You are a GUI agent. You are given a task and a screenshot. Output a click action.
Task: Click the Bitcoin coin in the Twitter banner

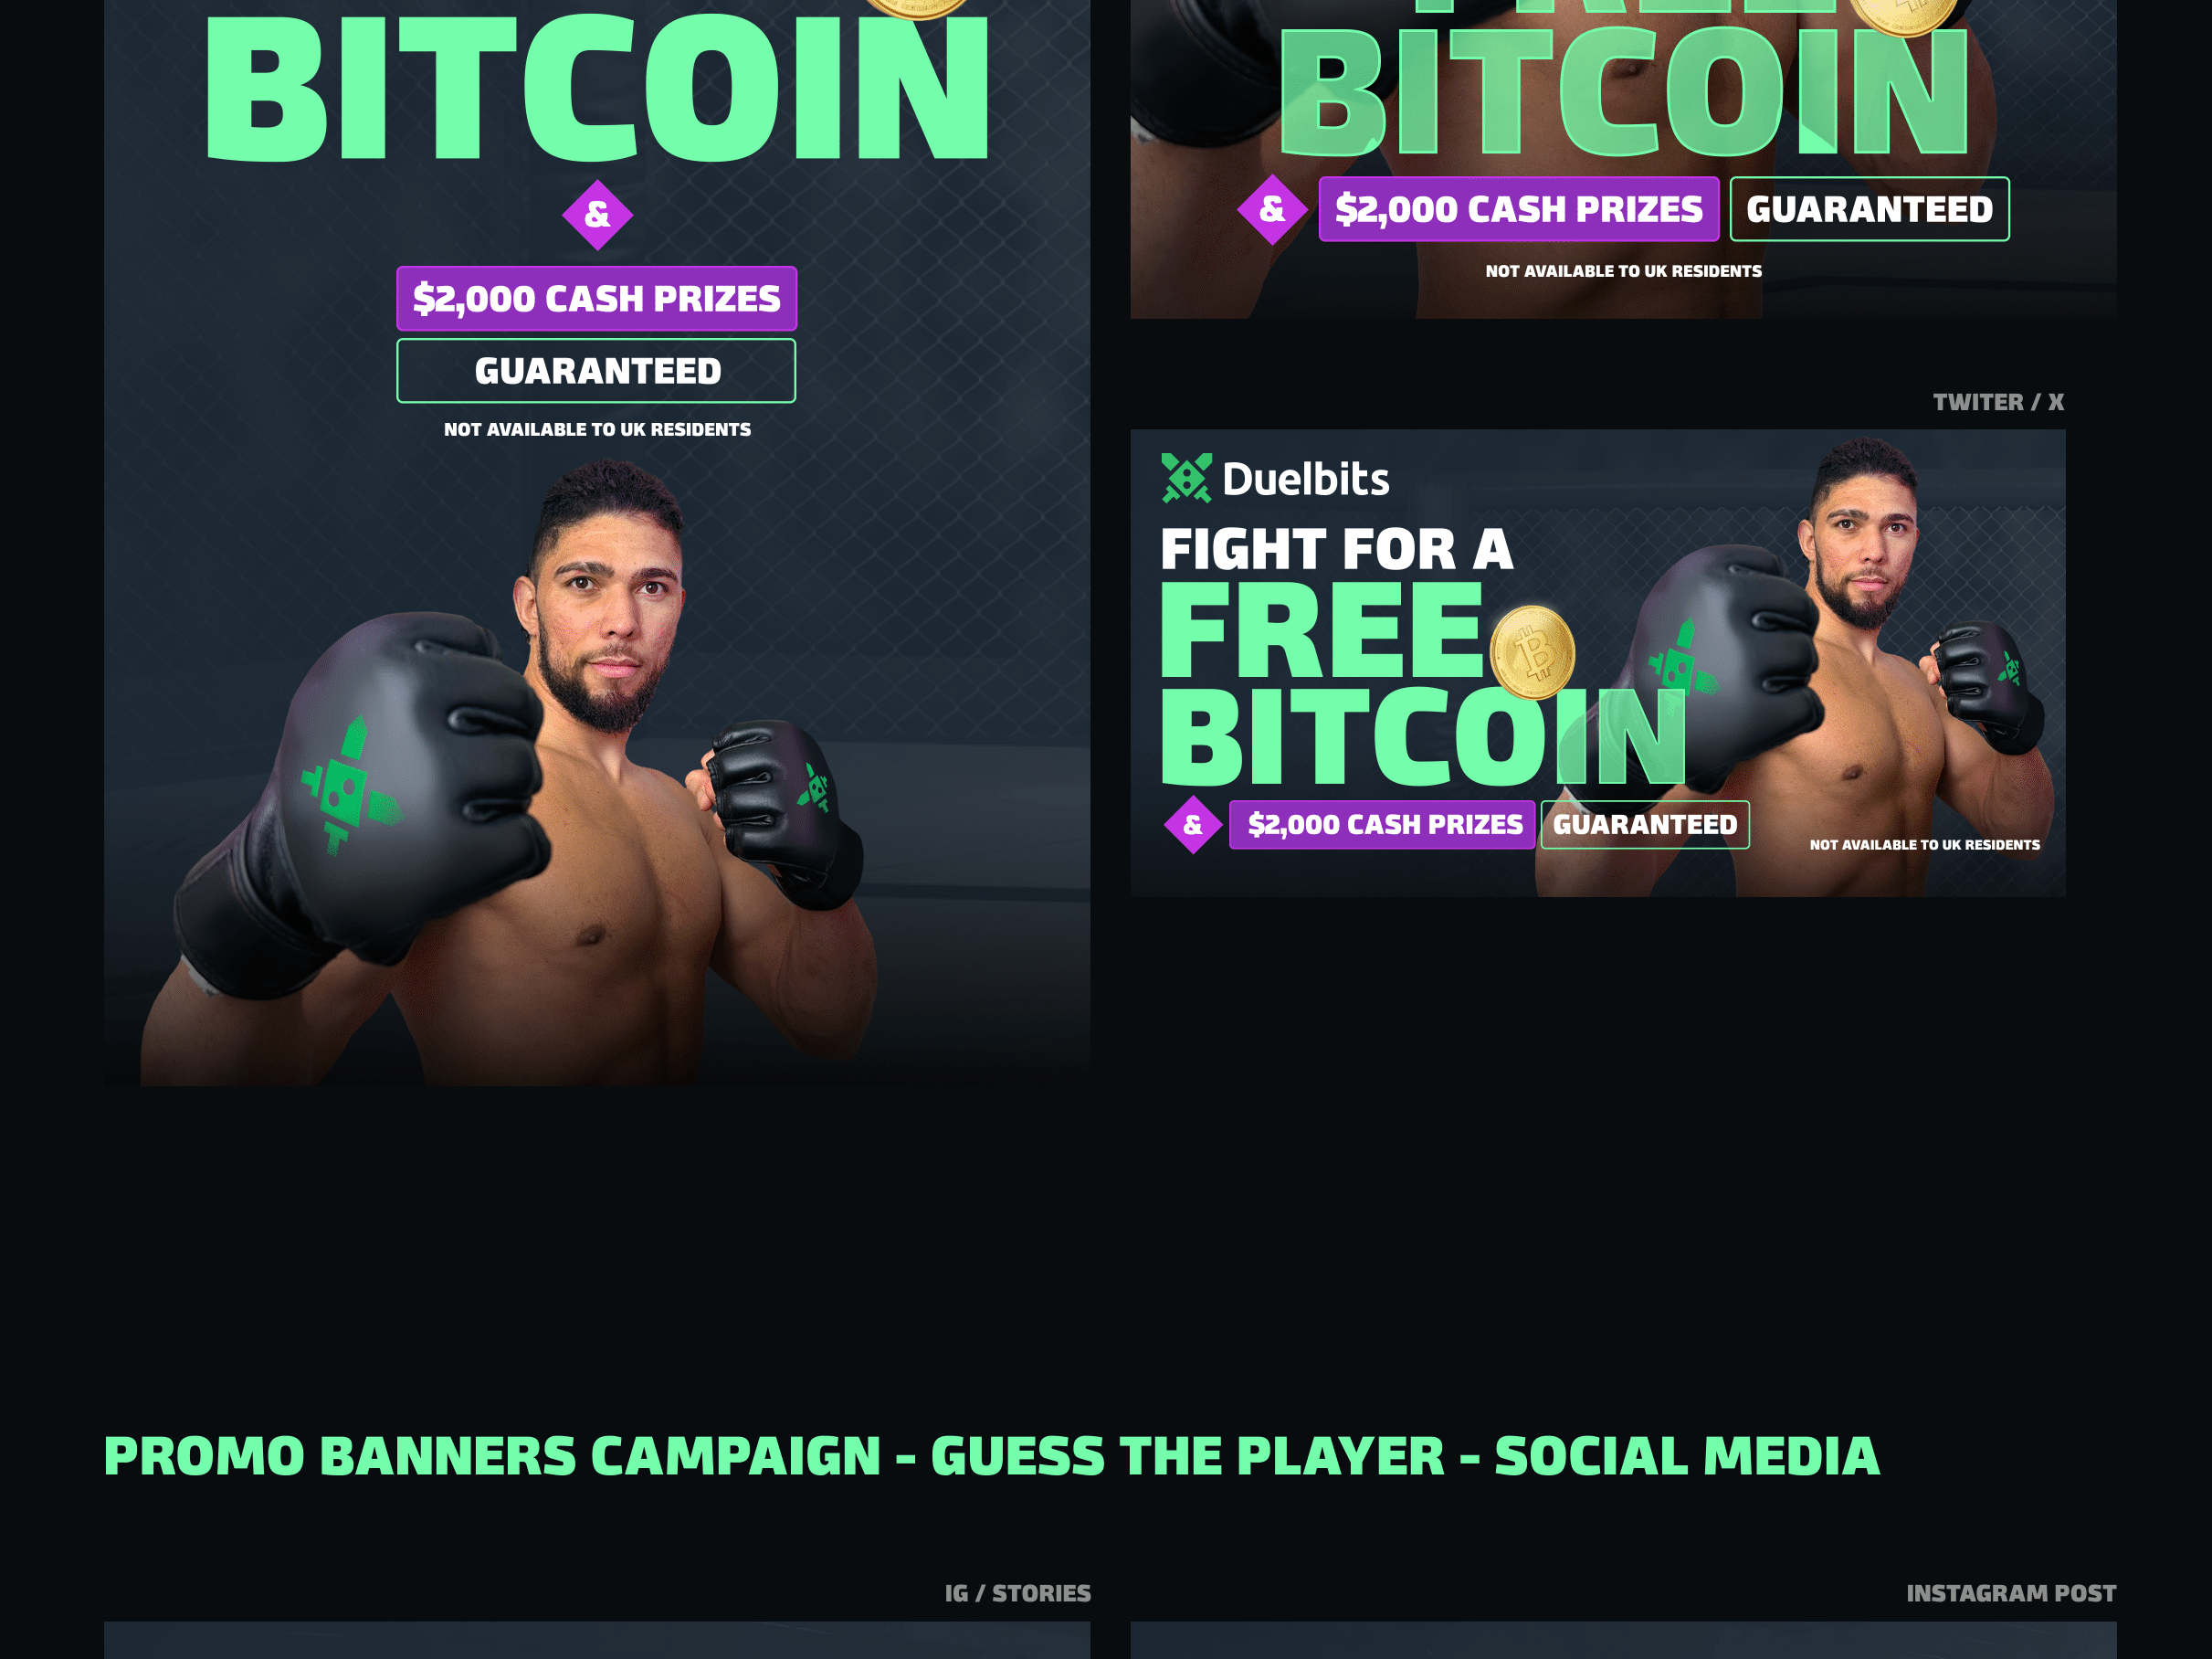coord(1532,652)
